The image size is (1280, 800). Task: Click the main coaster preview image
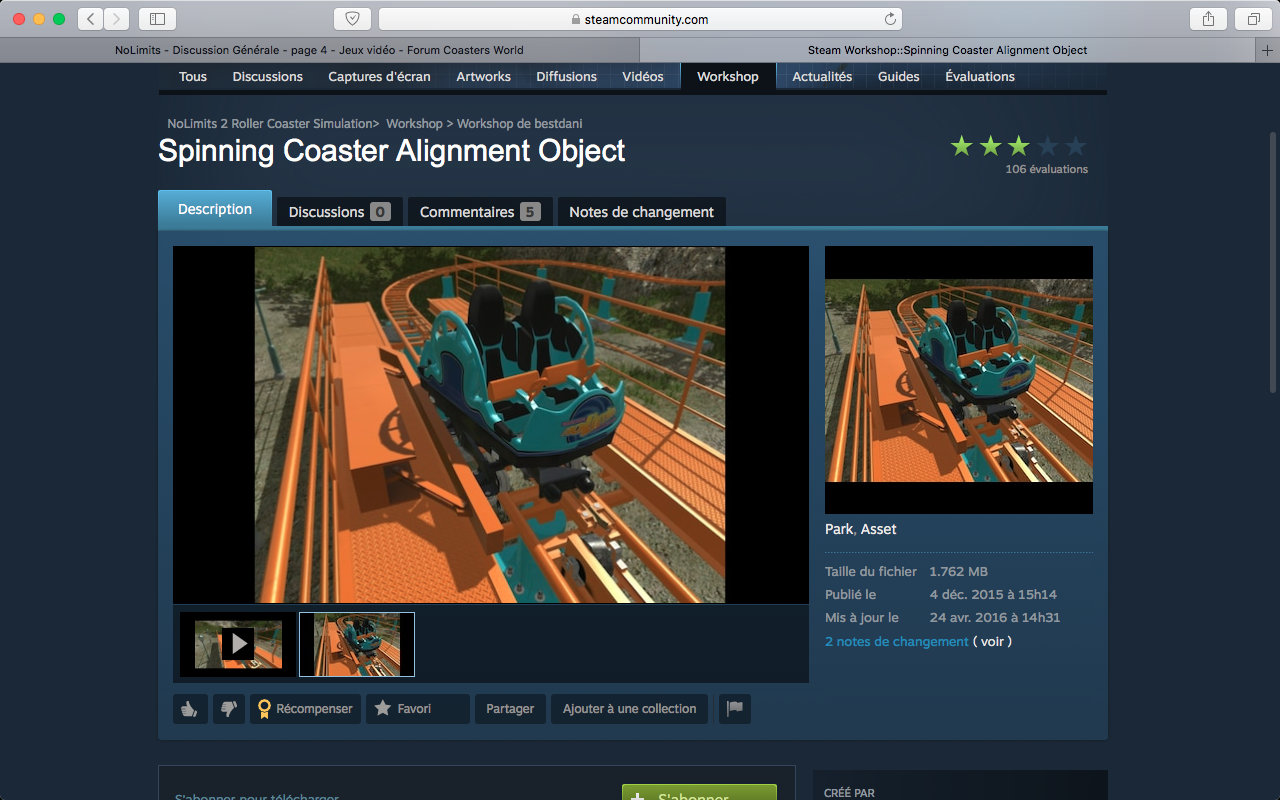490,425
